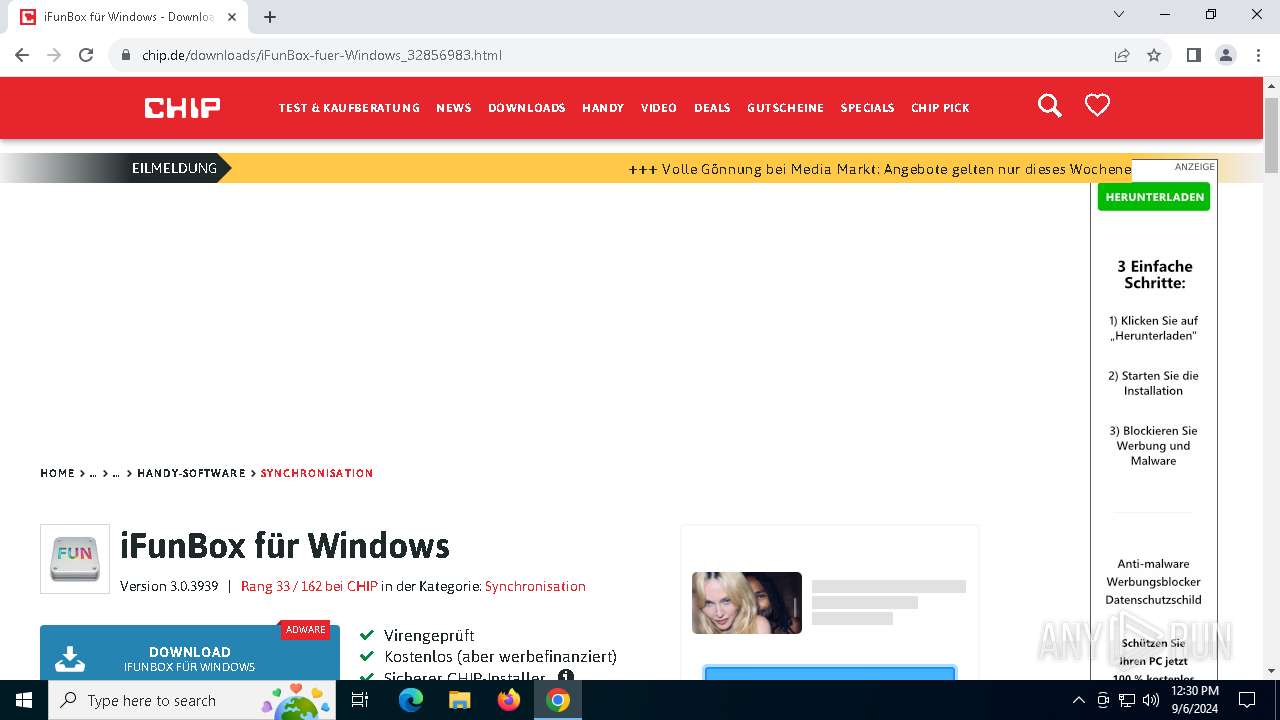This screenshot has width=1280, height=720.
Task: Show hidden tray icons chevron
Action: pyautogui.click(x=1078, y=700)
